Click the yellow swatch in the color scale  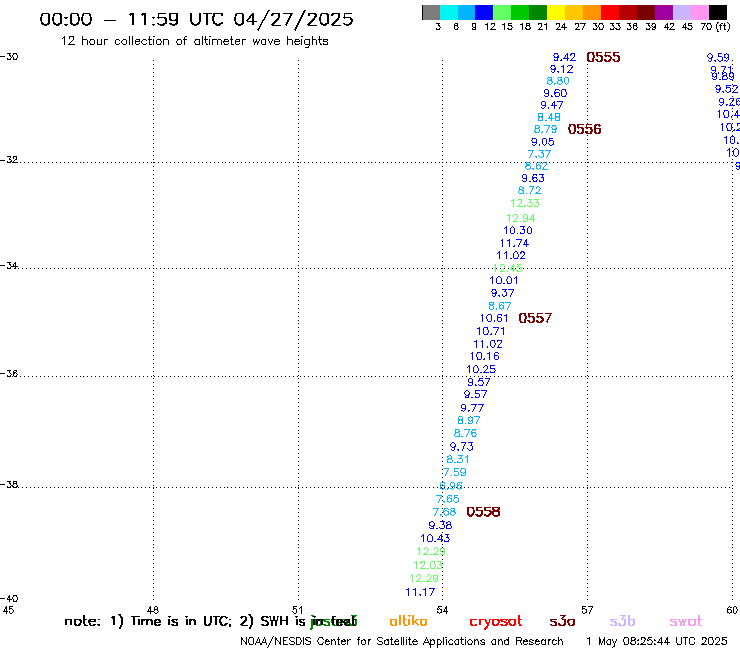pos(556,12)
